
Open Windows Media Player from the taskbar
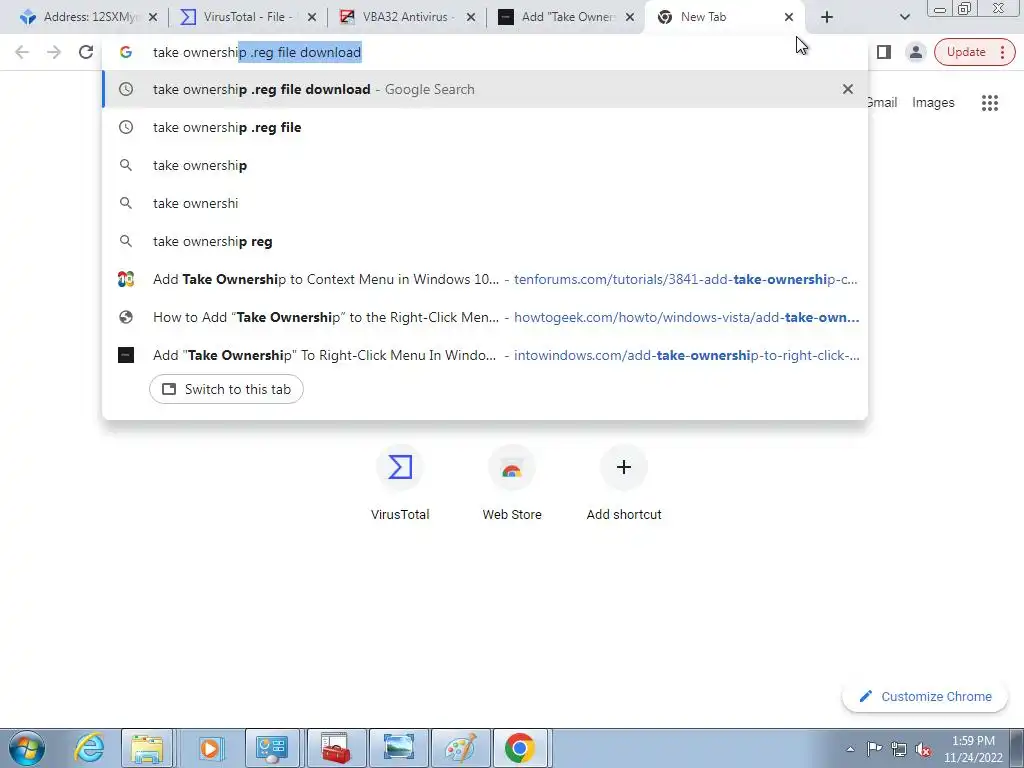pyautogui.click(x=210, y=748)
